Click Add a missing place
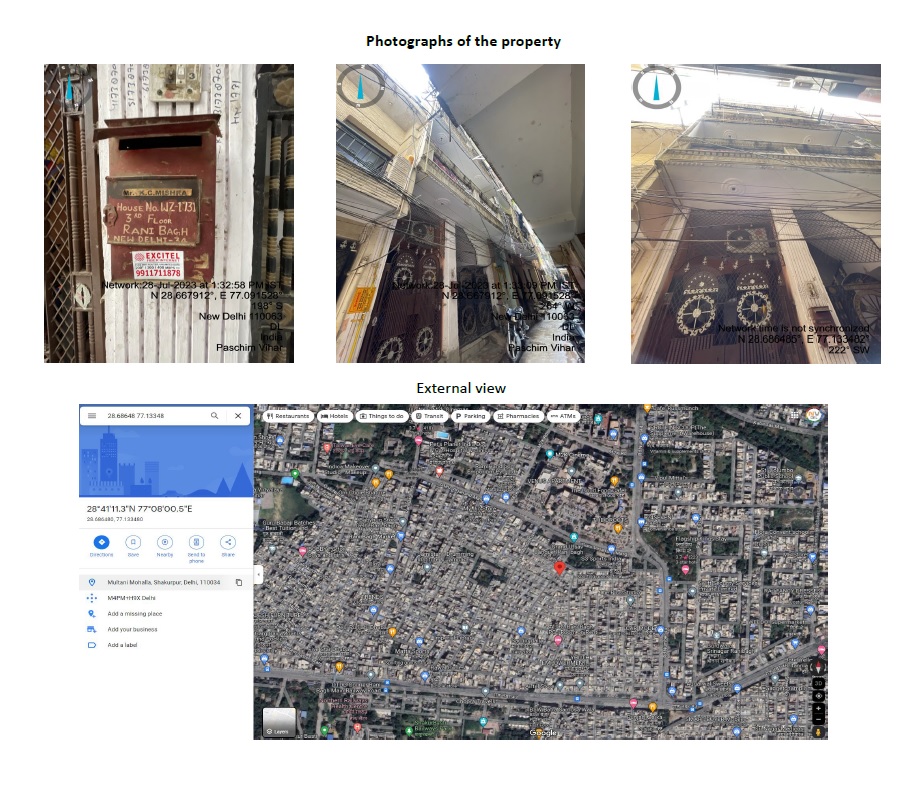The height and width of the screenshot is (785, 919). pos(135,613)
